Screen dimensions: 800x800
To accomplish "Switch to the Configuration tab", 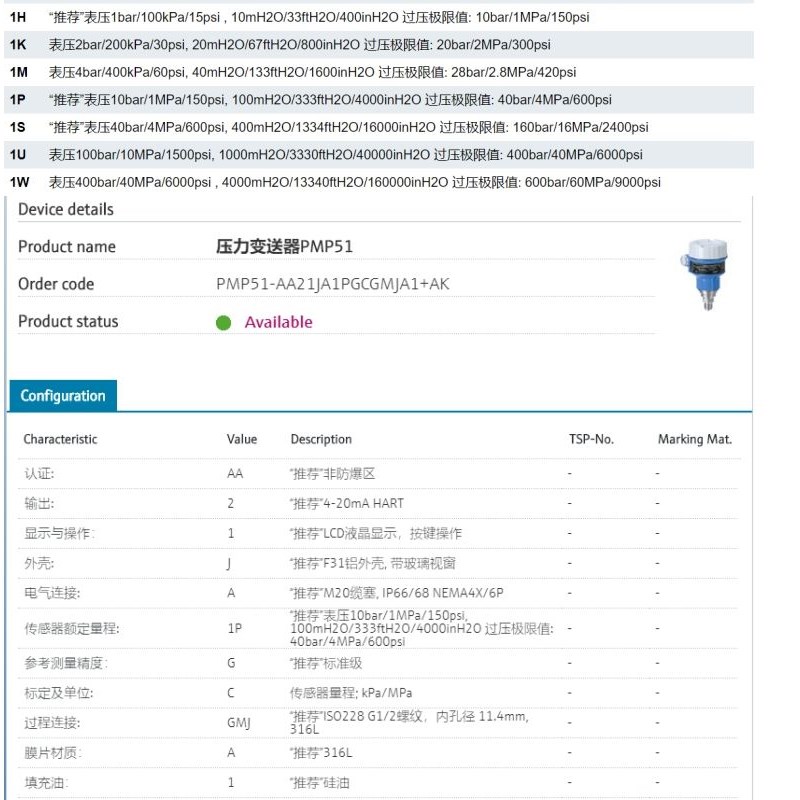I will 63,396.
